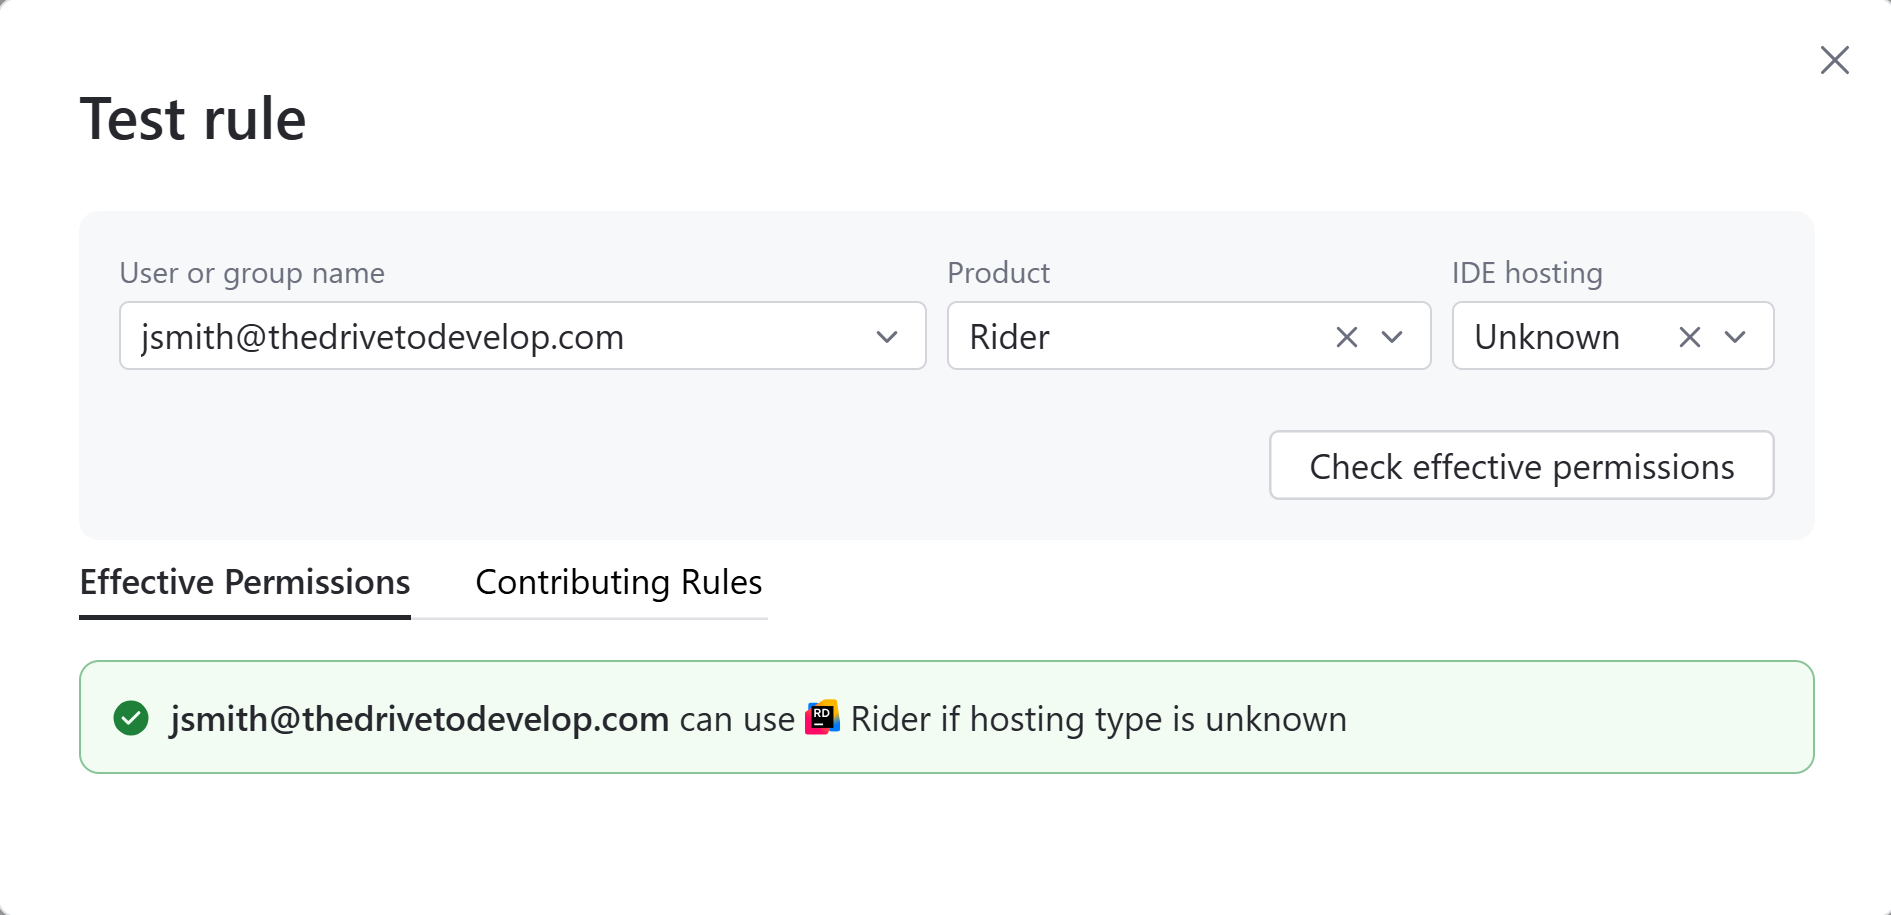Expand the user or group name chevron
Viewport: 1891px width, 915px height.
pyautogui.click(x=887, y=337)
